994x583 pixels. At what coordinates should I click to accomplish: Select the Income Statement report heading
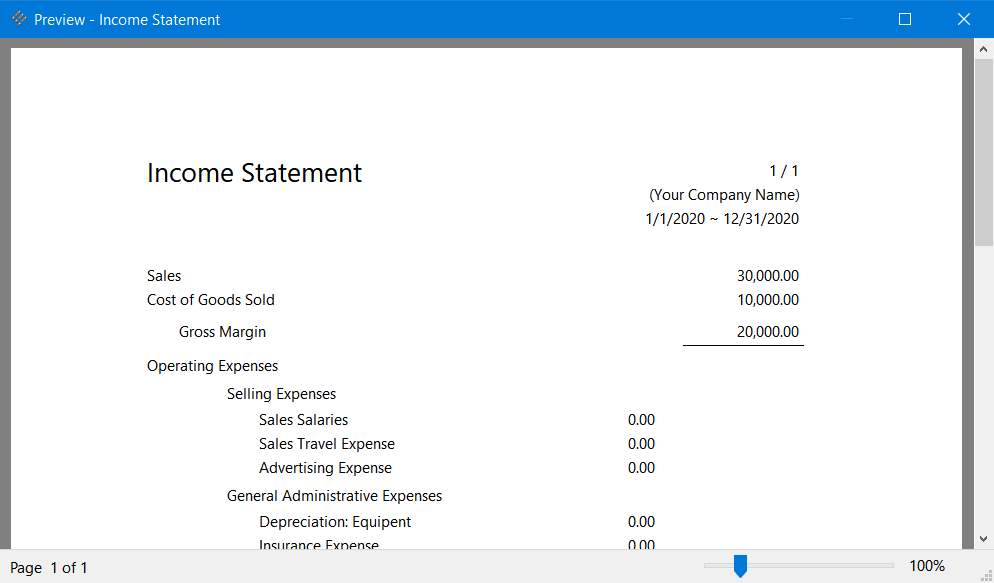[x=254, y=173]
